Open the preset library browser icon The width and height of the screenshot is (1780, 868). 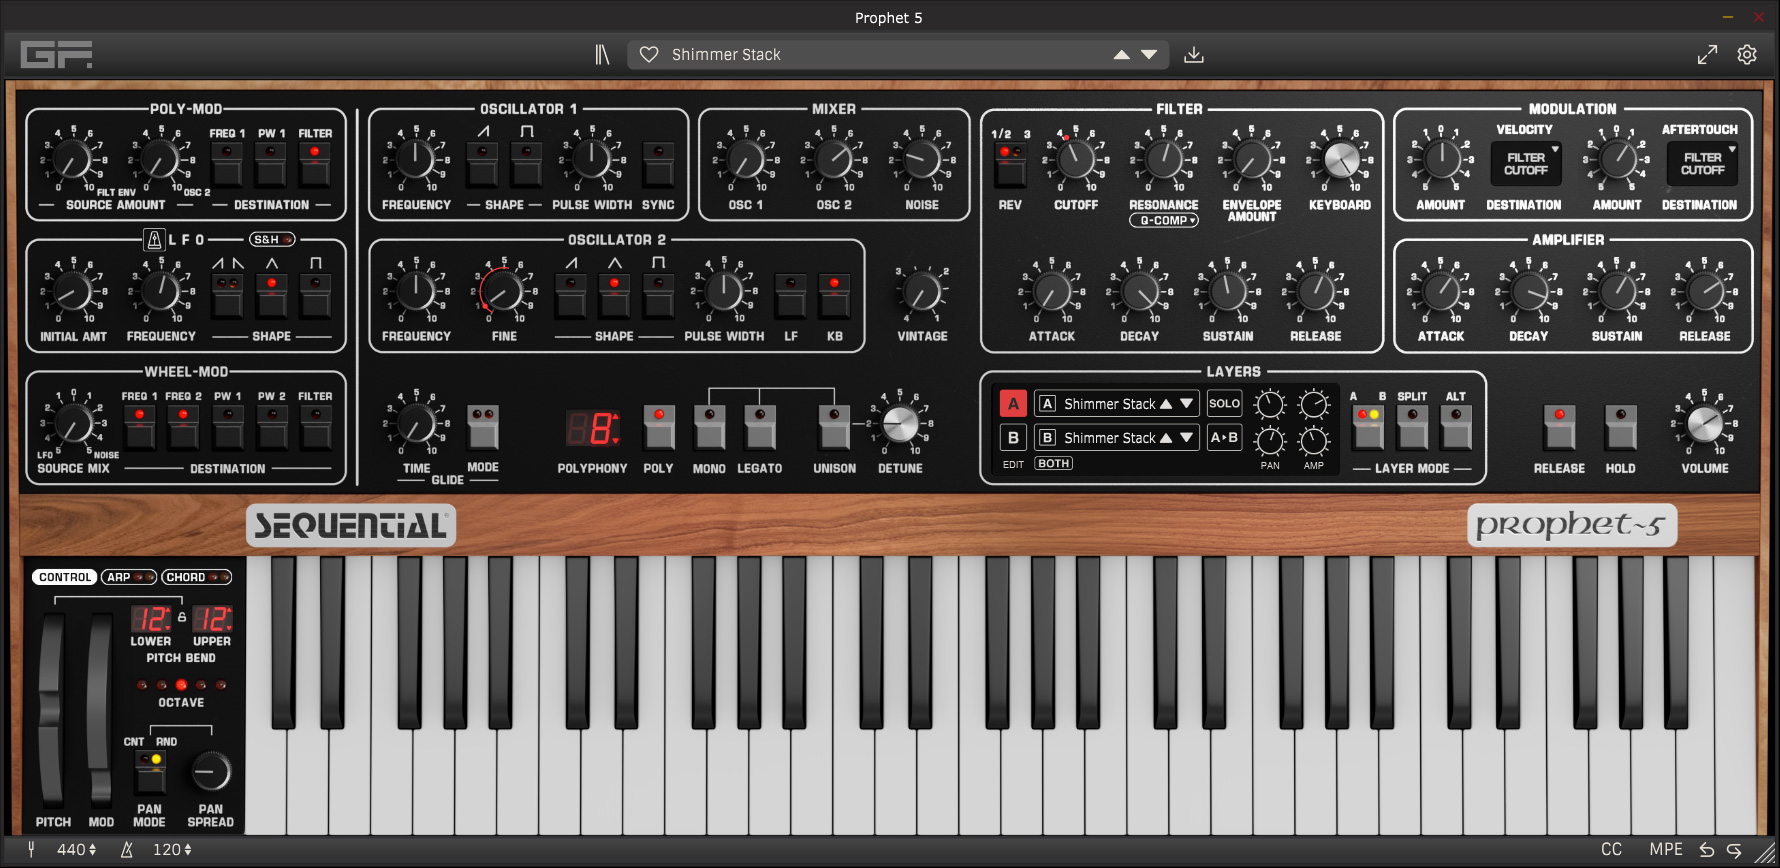pos(602,55)
